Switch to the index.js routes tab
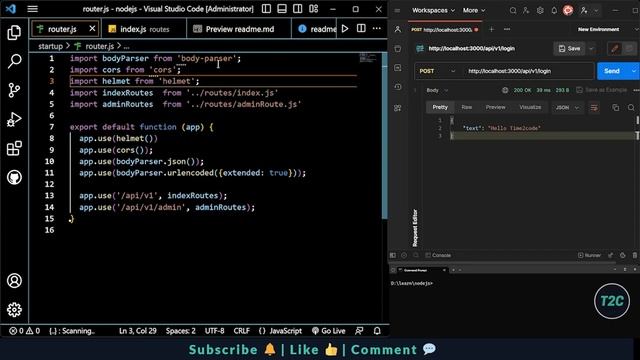This screenshot has height=360, width=640. (x=144, y=29)
